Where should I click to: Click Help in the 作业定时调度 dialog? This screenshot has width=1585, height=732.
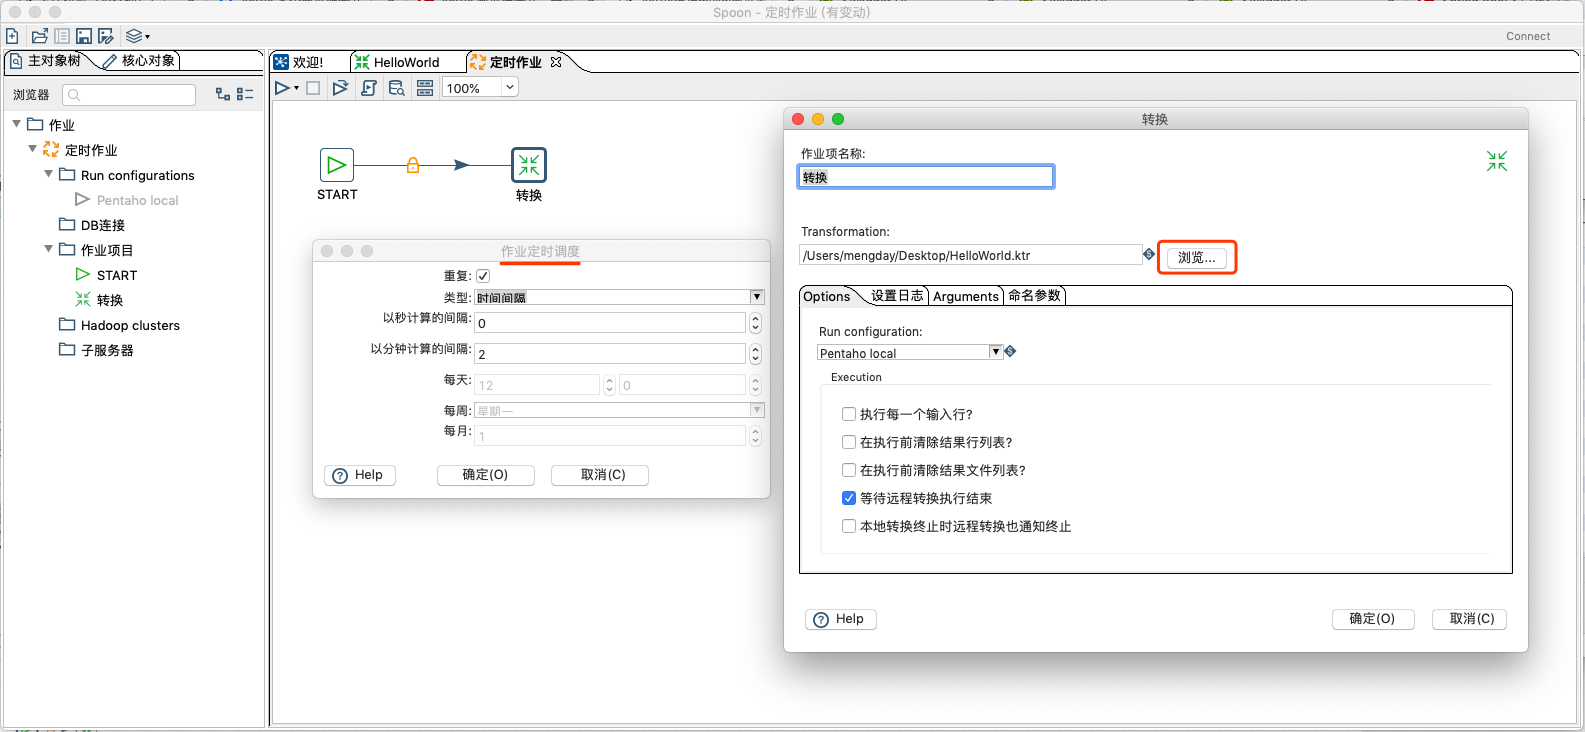(x=360, y=475)
